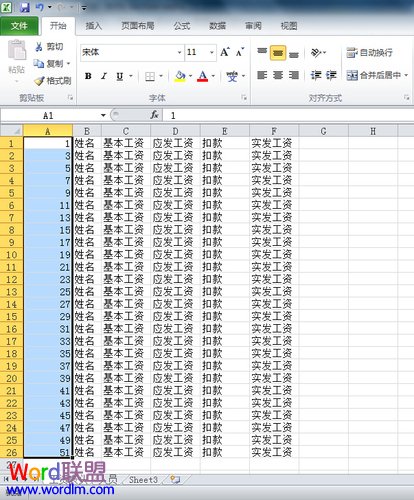Launch the 对齐方式 alignment dialog launcher
Image resolution: width=414 pixels, height=500 pixels.
pyautogui.click(x=406, y=98)
